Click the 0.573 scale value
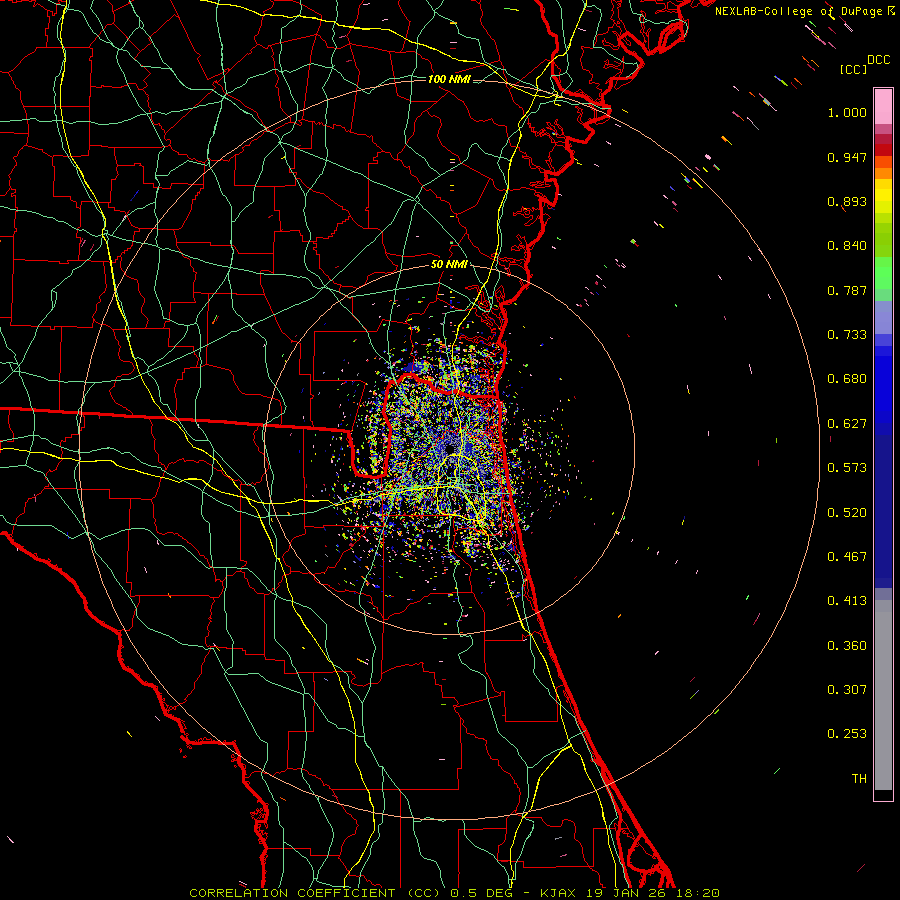This screenshot has height=900, width=900. [x=847, y=468]
